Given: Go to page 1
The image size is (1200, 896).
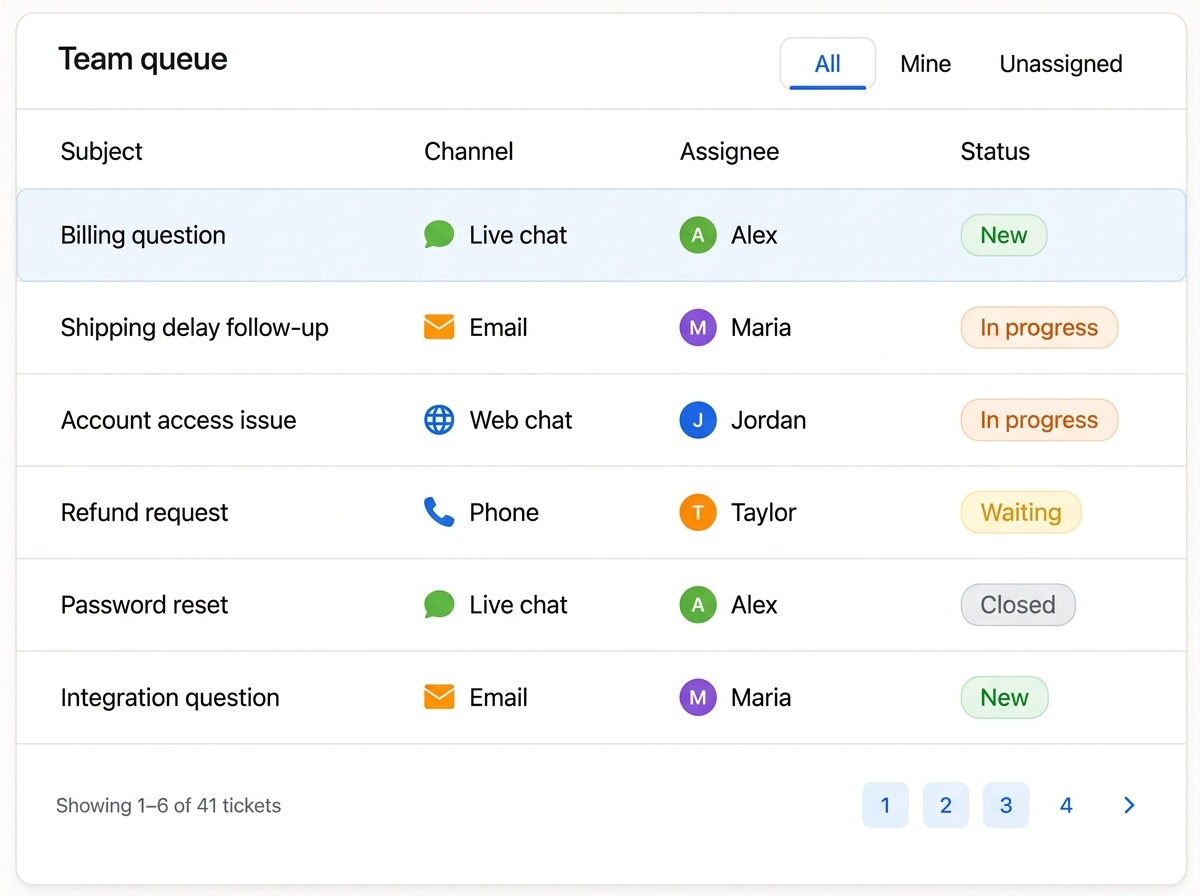Looking at the screenshot, I should tap(885, 805).
